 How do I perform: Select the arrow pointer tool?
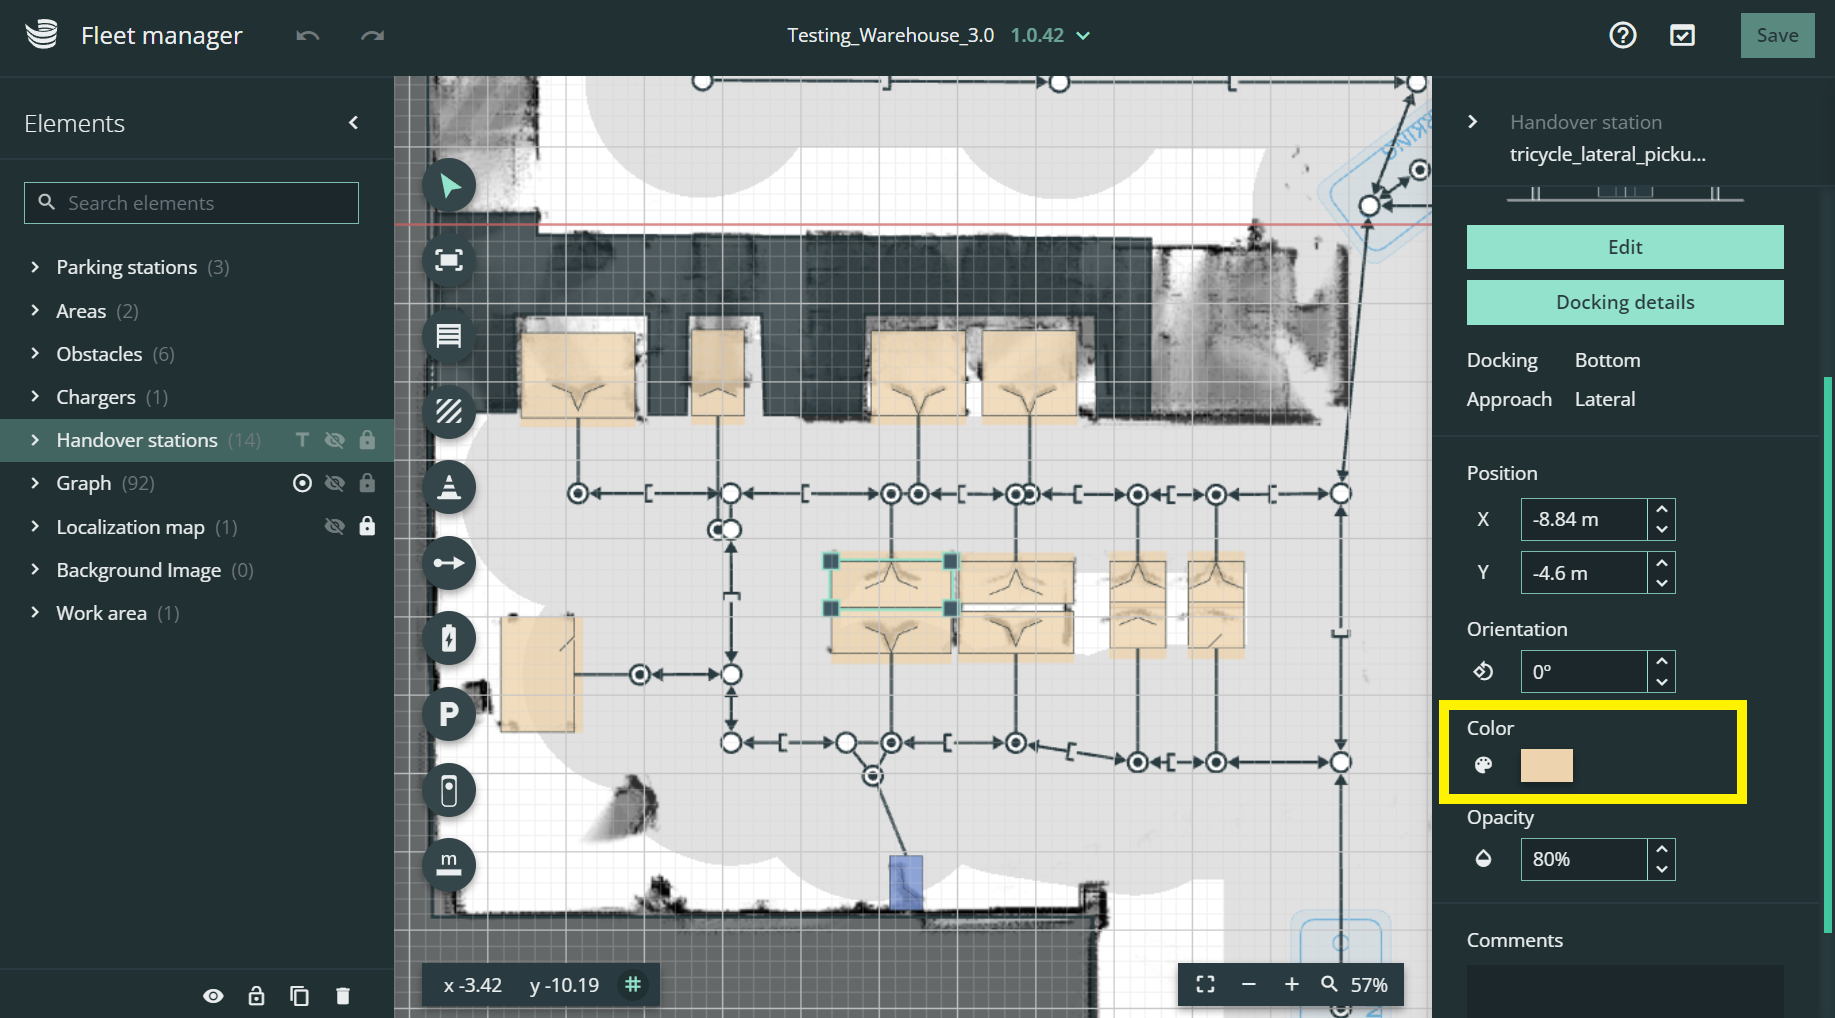pyautogui.click(x=449, y=186)
